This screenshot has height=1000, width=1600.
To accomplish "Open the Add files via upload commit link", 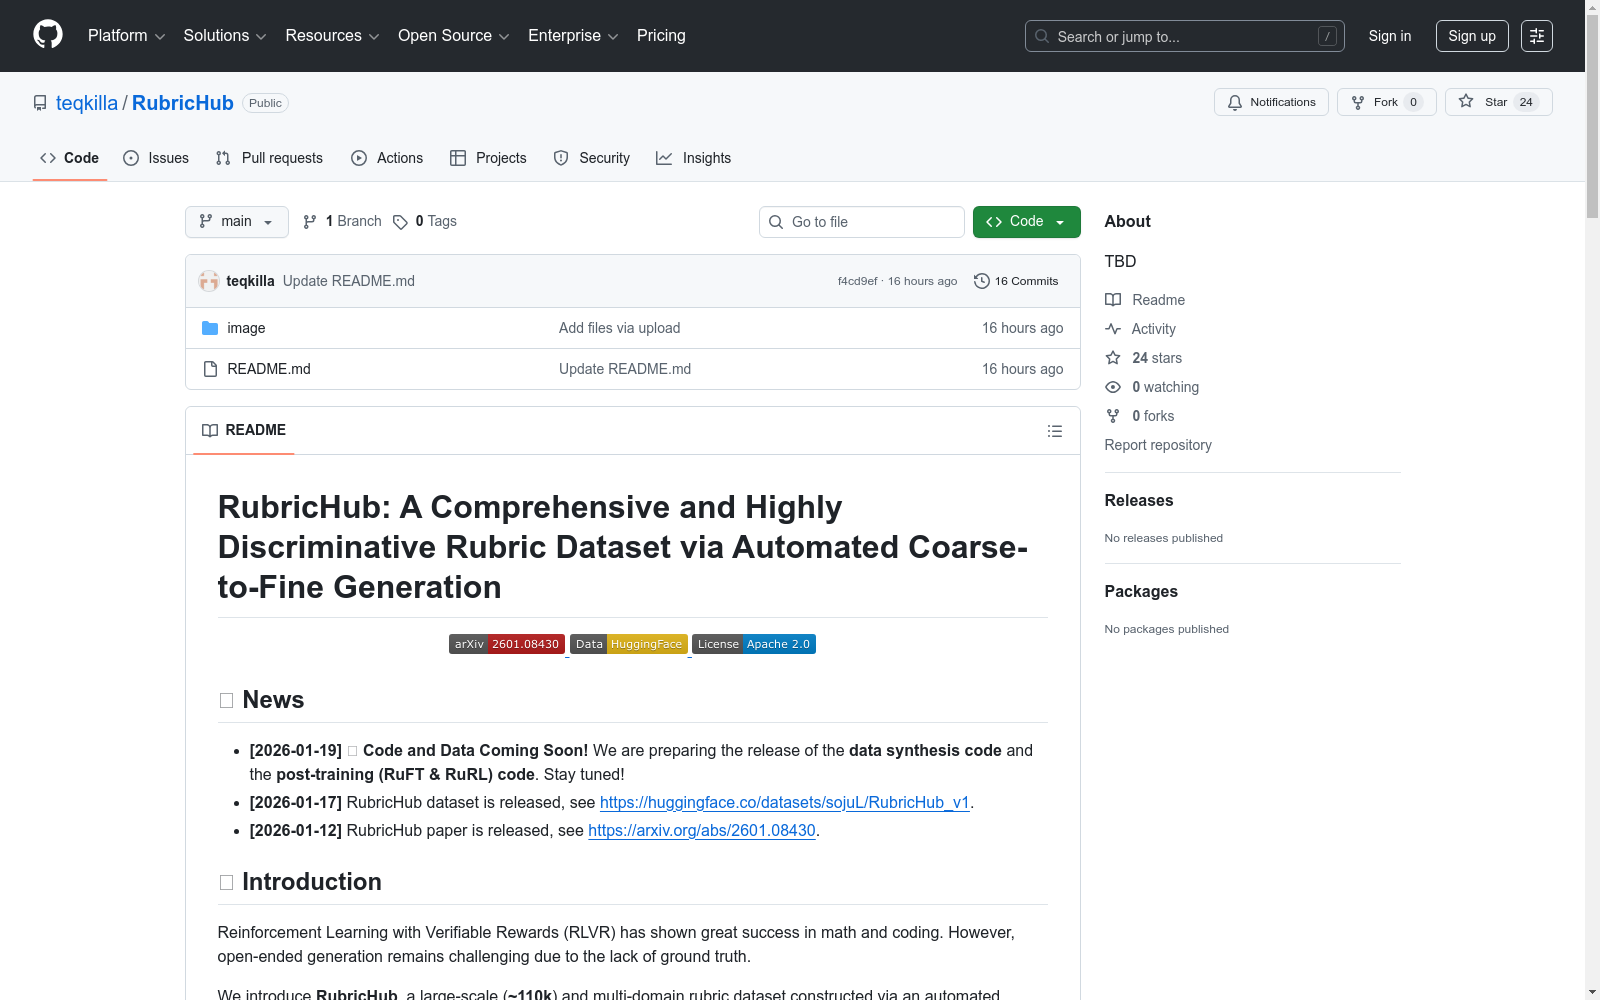I will [620, 328].
